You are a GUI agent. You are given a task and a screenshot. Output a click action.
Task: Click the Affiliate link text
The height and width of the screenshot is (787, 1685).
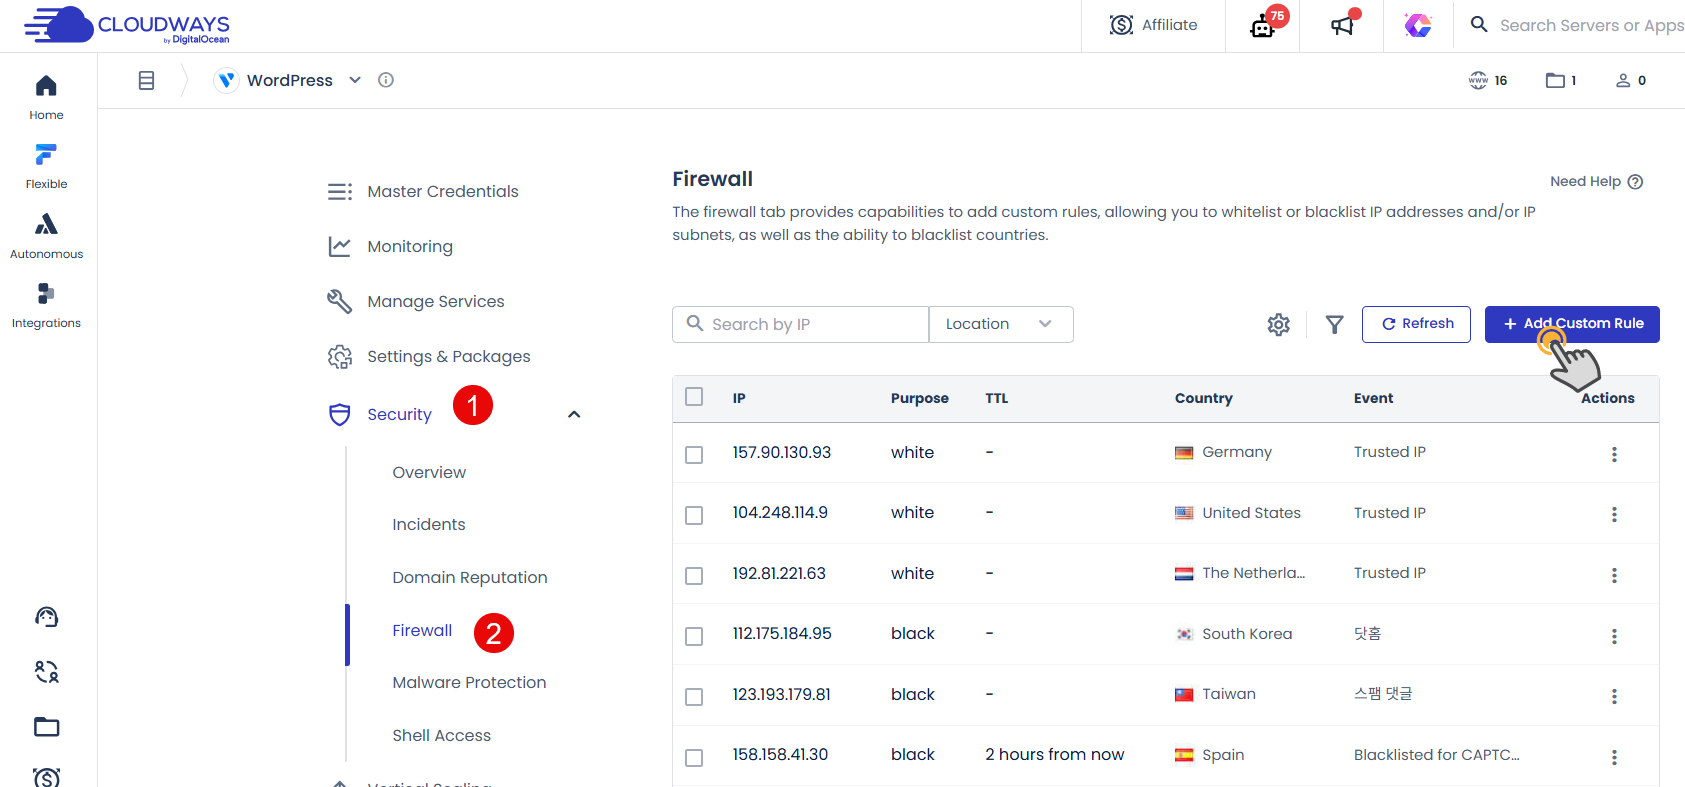[x=1170, y=25]
